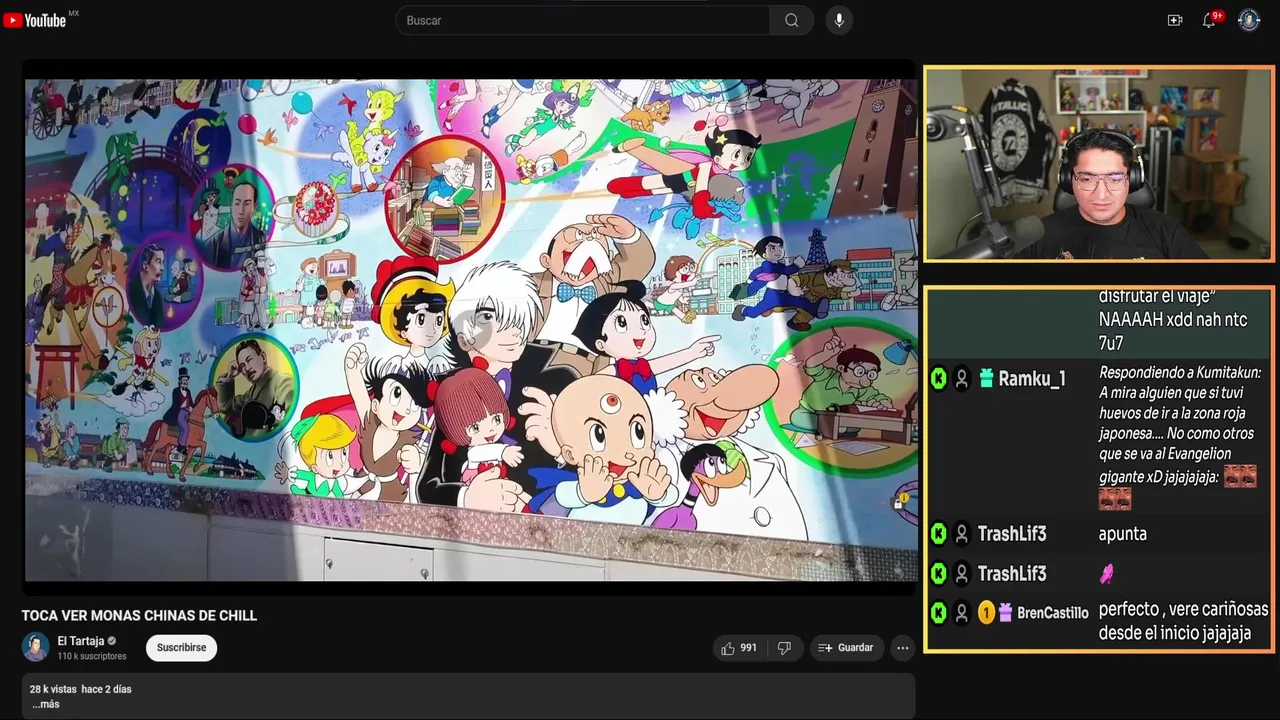Image resolution: width=1280 pixels, height=720 pixels.
Task: Click the video title text
Action: click(139, 615)
